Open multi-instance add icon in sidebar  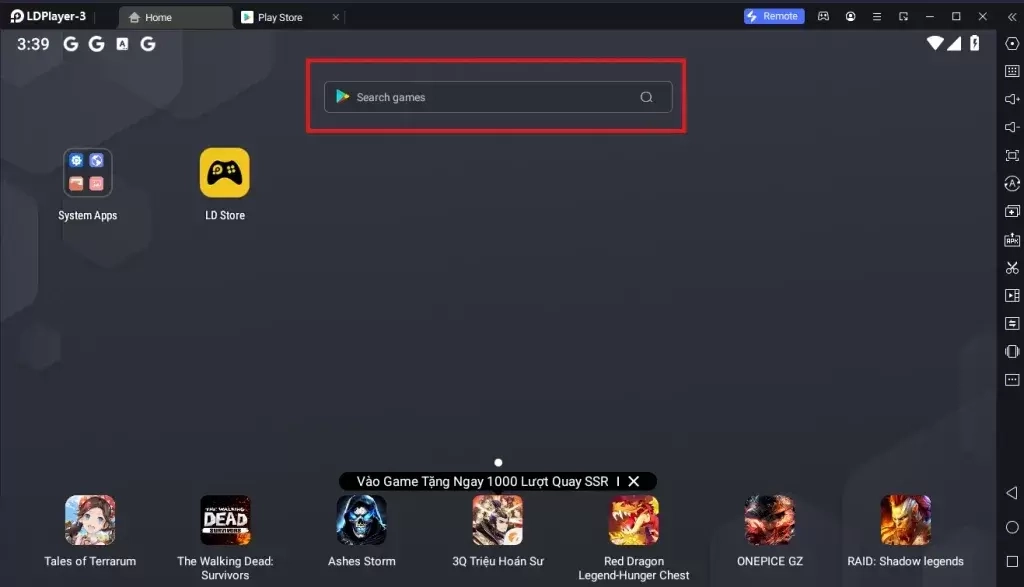[1012, 211]
